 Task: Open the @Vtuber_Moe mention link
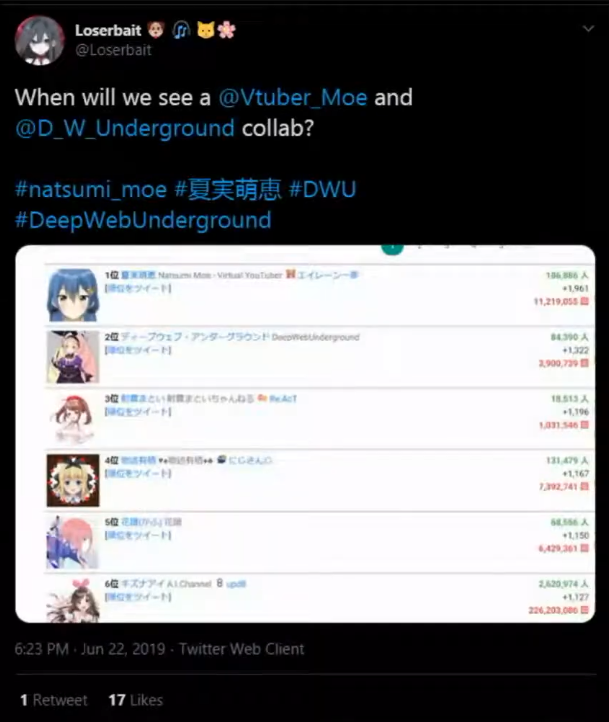click(293, 98)
